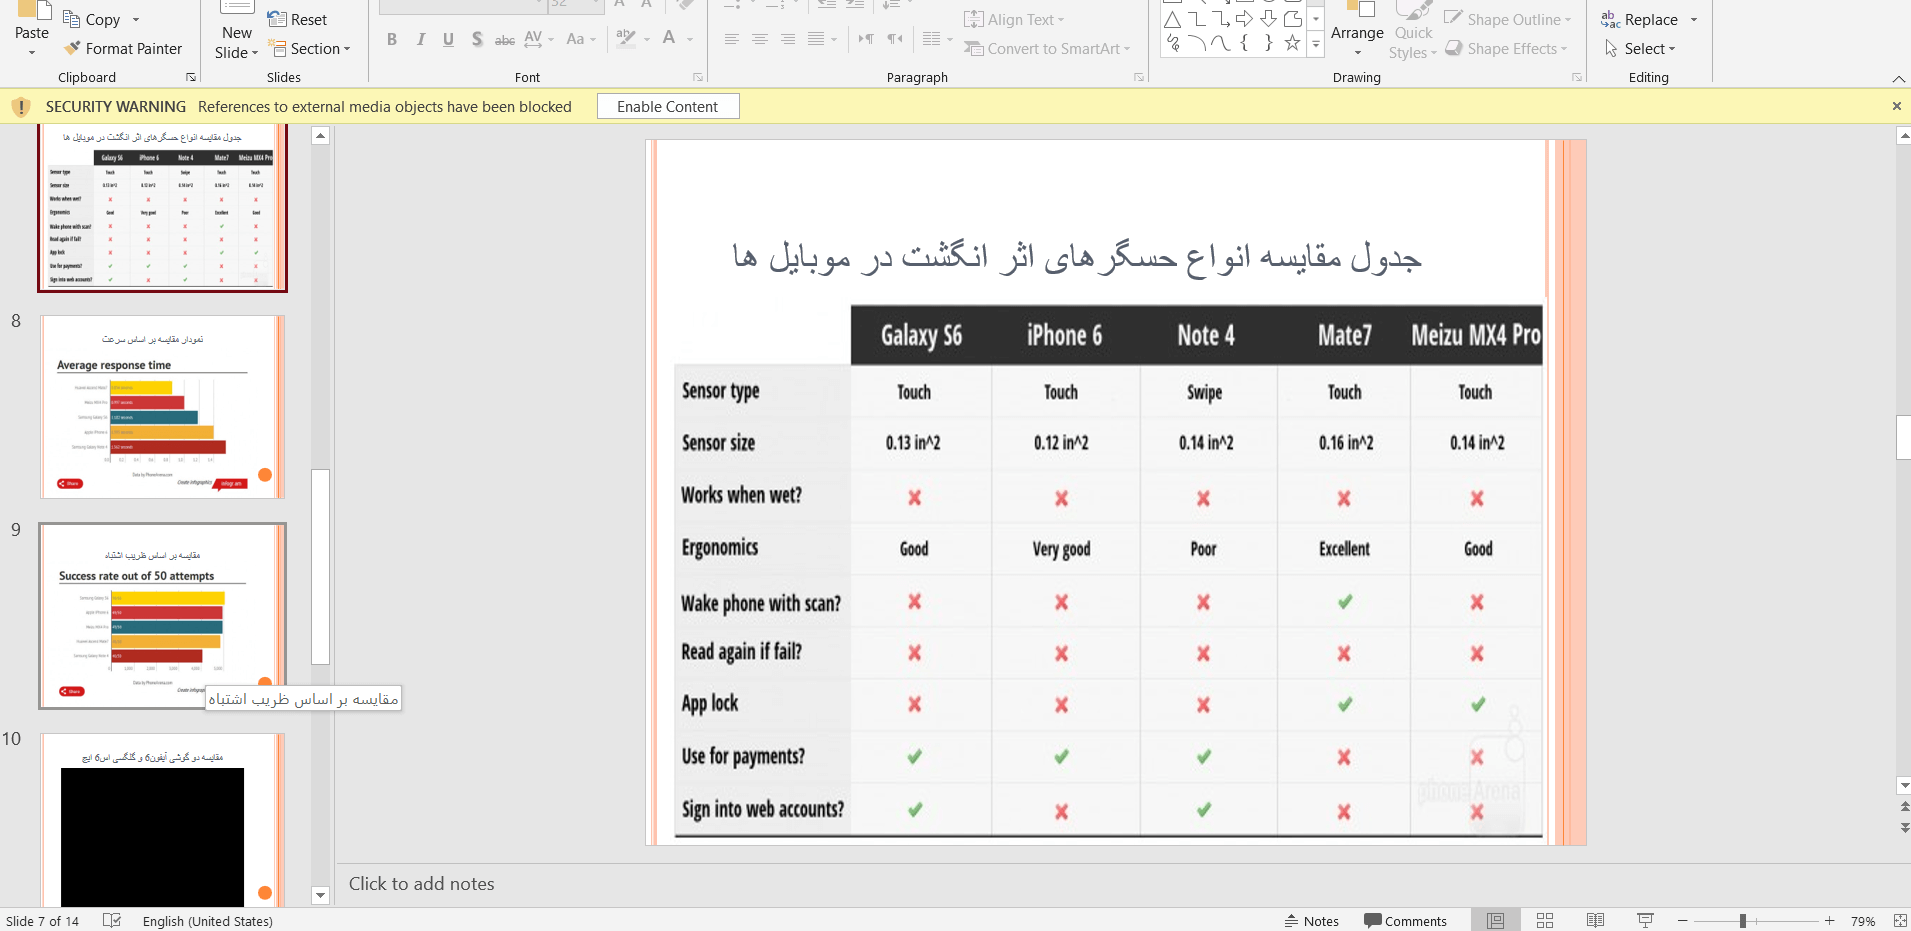Viewport: 1911px width, 931px height.
Task: Collapse the ribbon with the chevron
Action: pos(1898,78)
